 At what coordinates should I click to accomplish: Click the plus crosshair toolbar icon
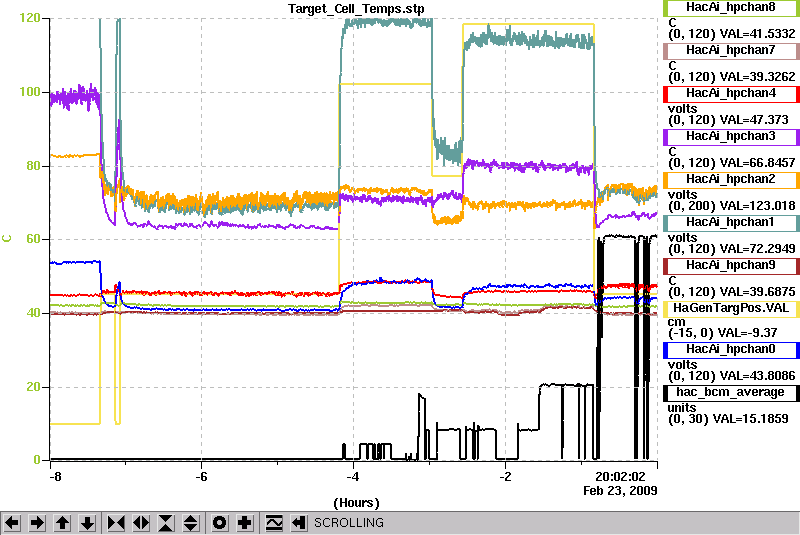[x=245, y=523]
